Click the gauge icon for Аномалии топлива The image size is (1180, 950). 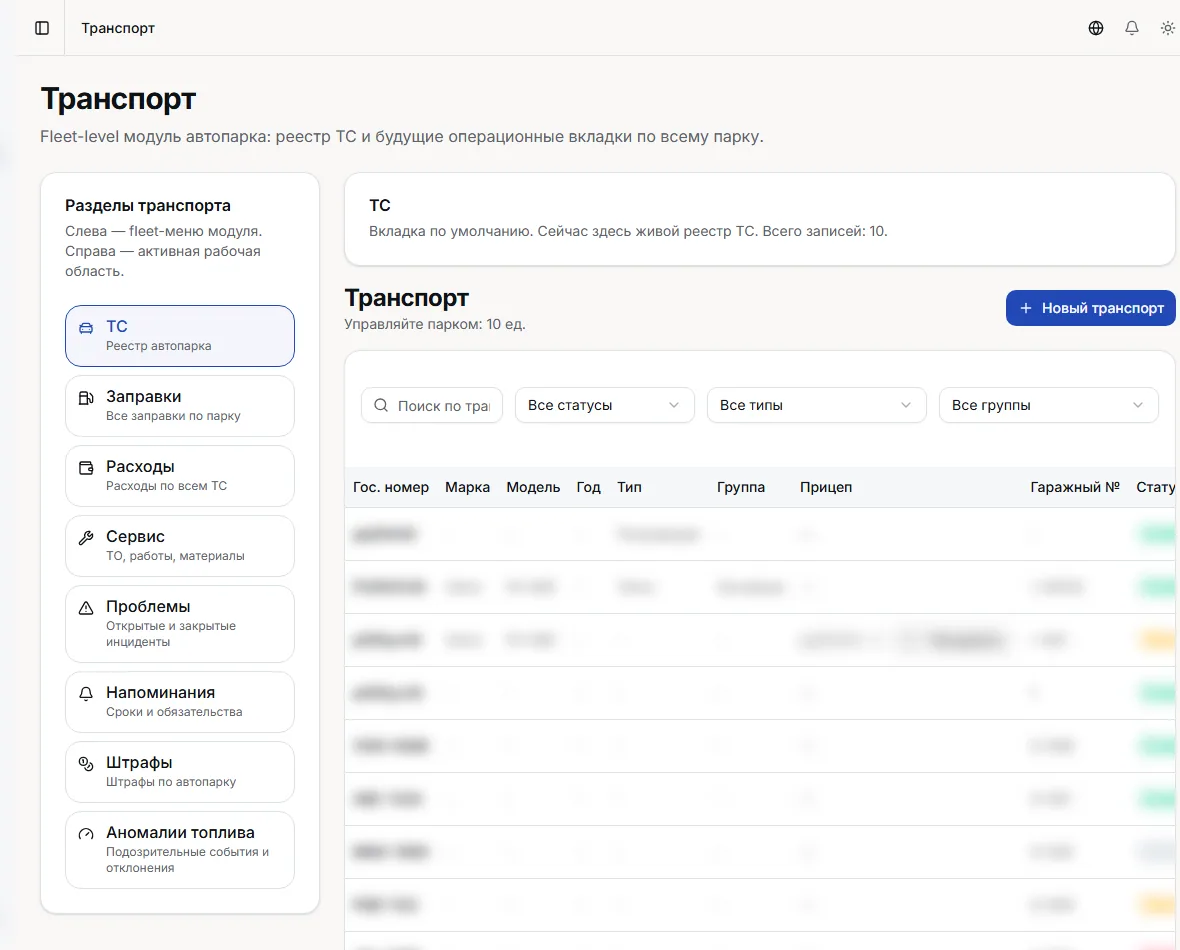click(87, 833)
